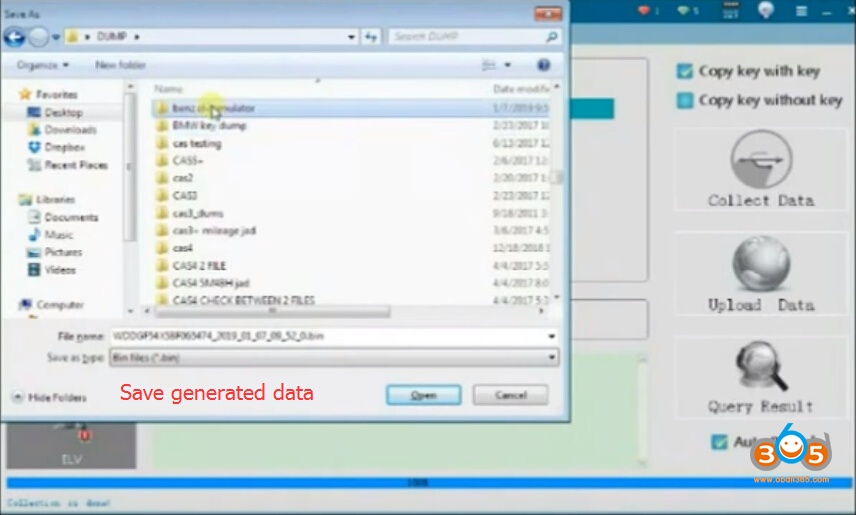The height and width of the screenshot is (515, 856).
Task: Click the horizontal scrollbar of file list
Action: 273,311
